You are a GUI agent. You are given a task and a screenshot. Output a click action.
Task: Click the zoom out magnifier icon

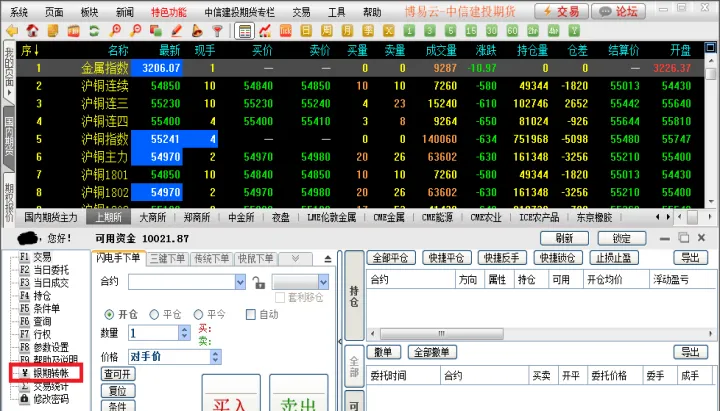tap(135, 31)
